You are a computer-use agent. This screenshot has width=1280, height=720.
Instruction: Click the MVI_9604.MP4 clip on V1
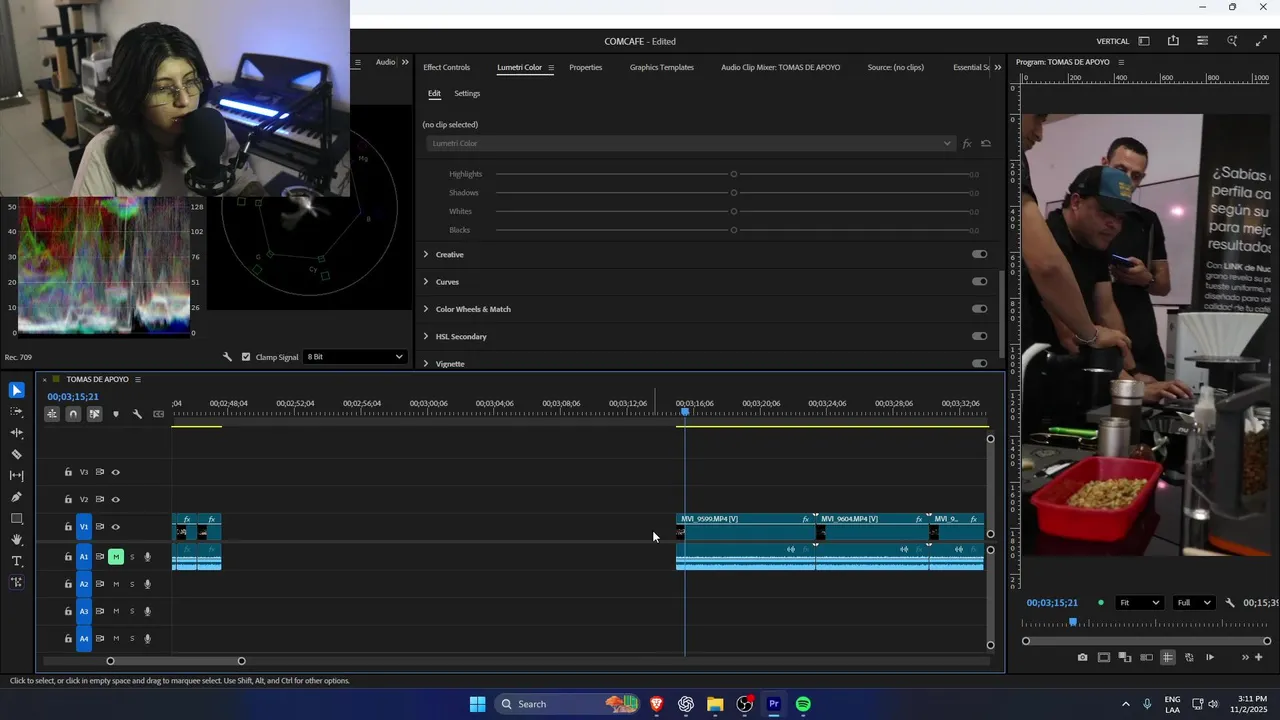[872, 527]
